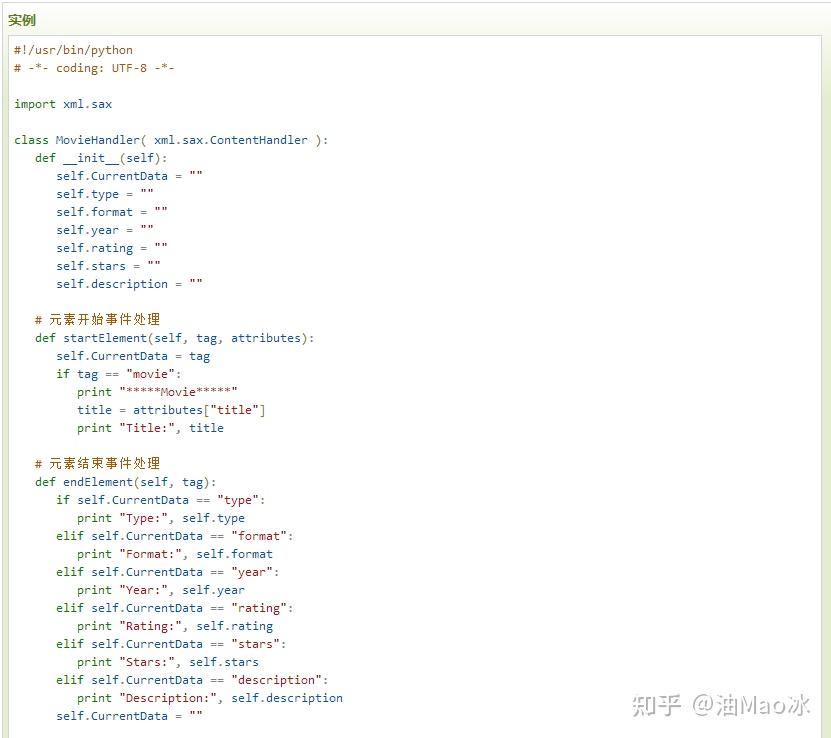Click the 'elif self.CurrentData == "year":' line
This screenshot has width=831, height=738.
tap(167, 573)
